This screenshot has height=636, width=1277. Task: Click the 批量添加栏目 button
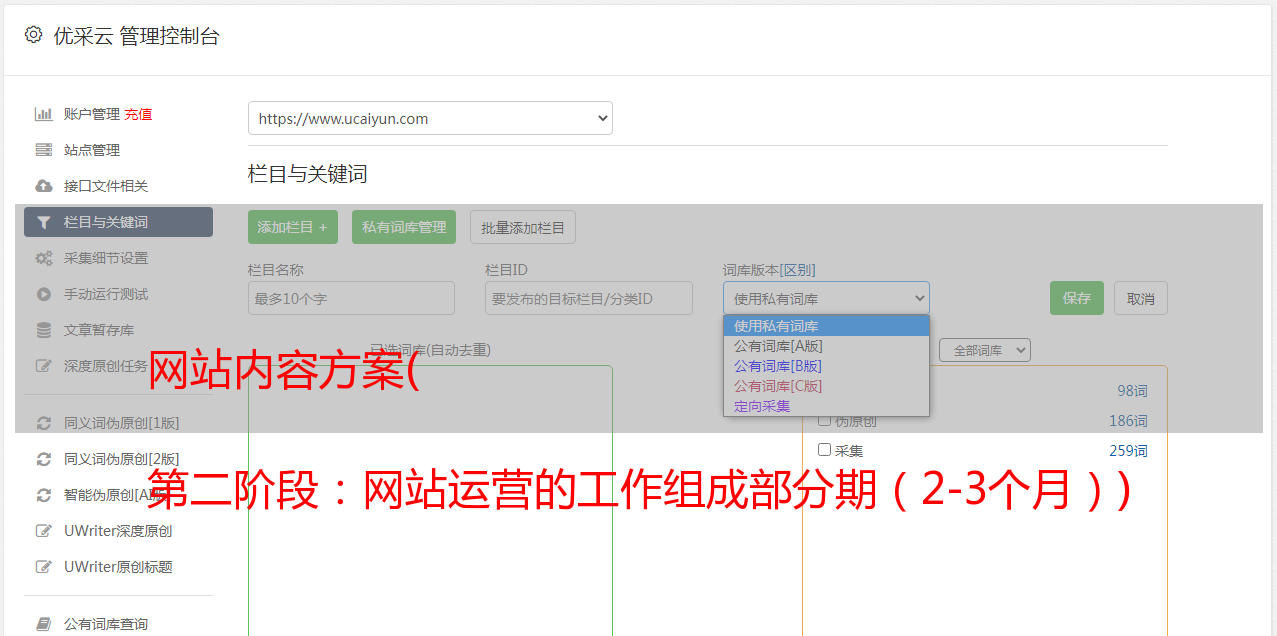(523, 227)
